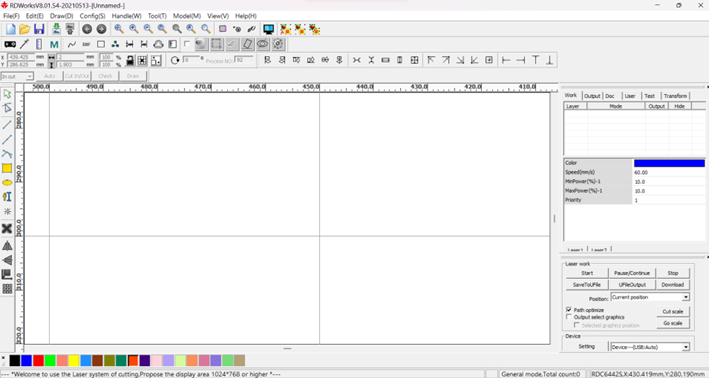Click the black X Delete tool
This screenshot has height=378, width=709.
(x=7, y=228)
